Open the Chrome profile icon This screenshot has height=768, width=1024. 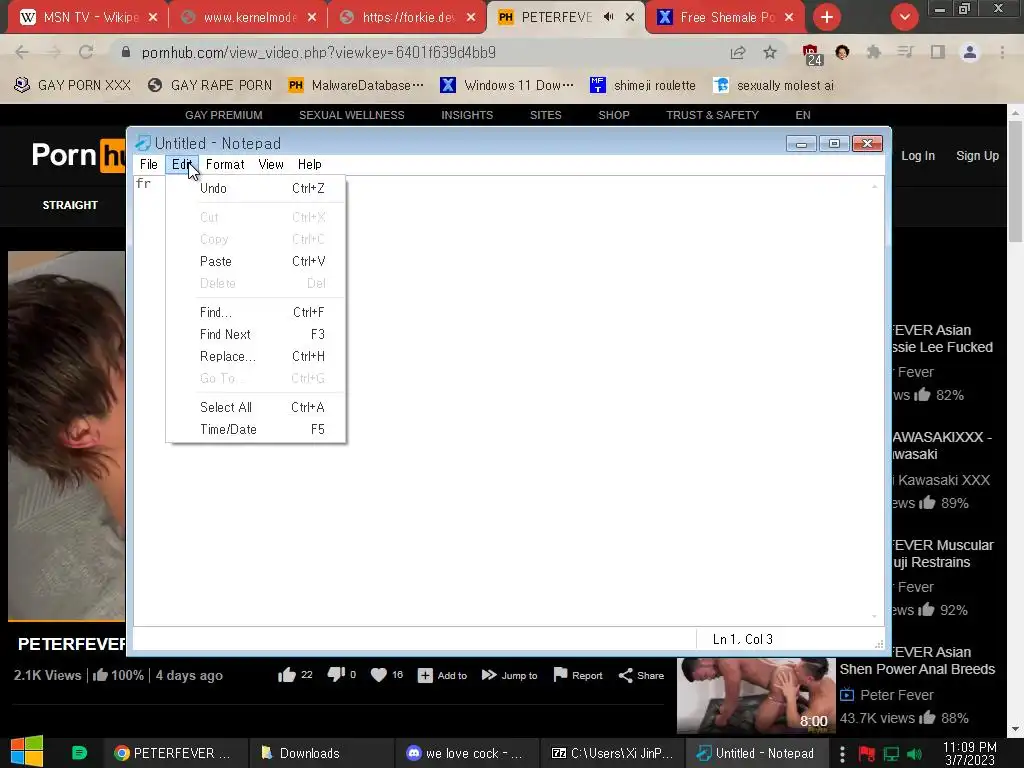click(x=970, y=52)
